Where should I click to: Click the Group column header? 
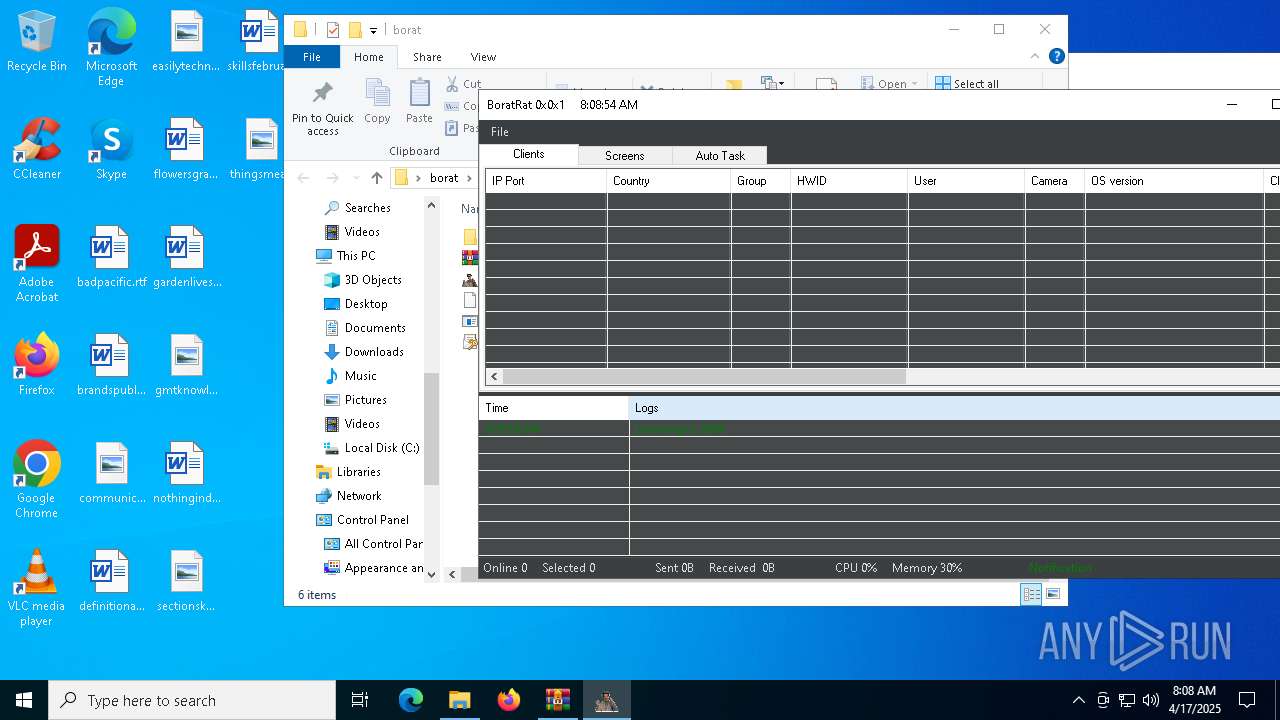pos(761,181)
